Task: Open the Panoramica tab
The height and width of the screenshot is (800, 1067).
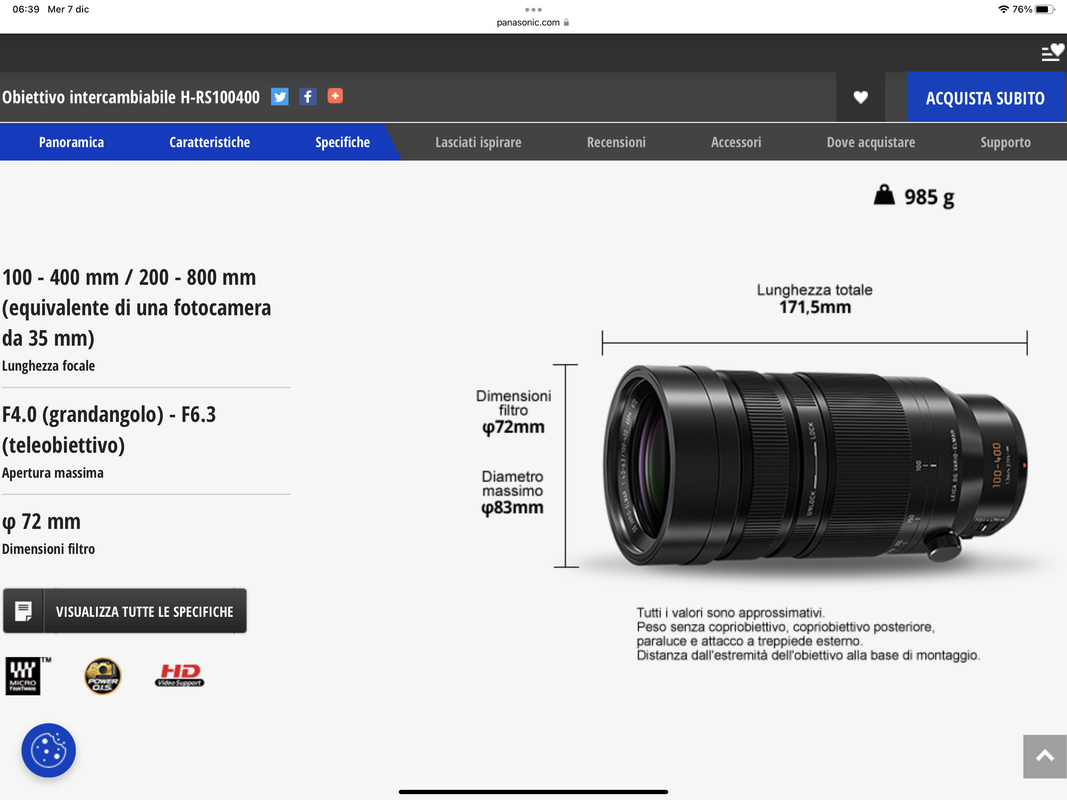Action: point(71,142)
